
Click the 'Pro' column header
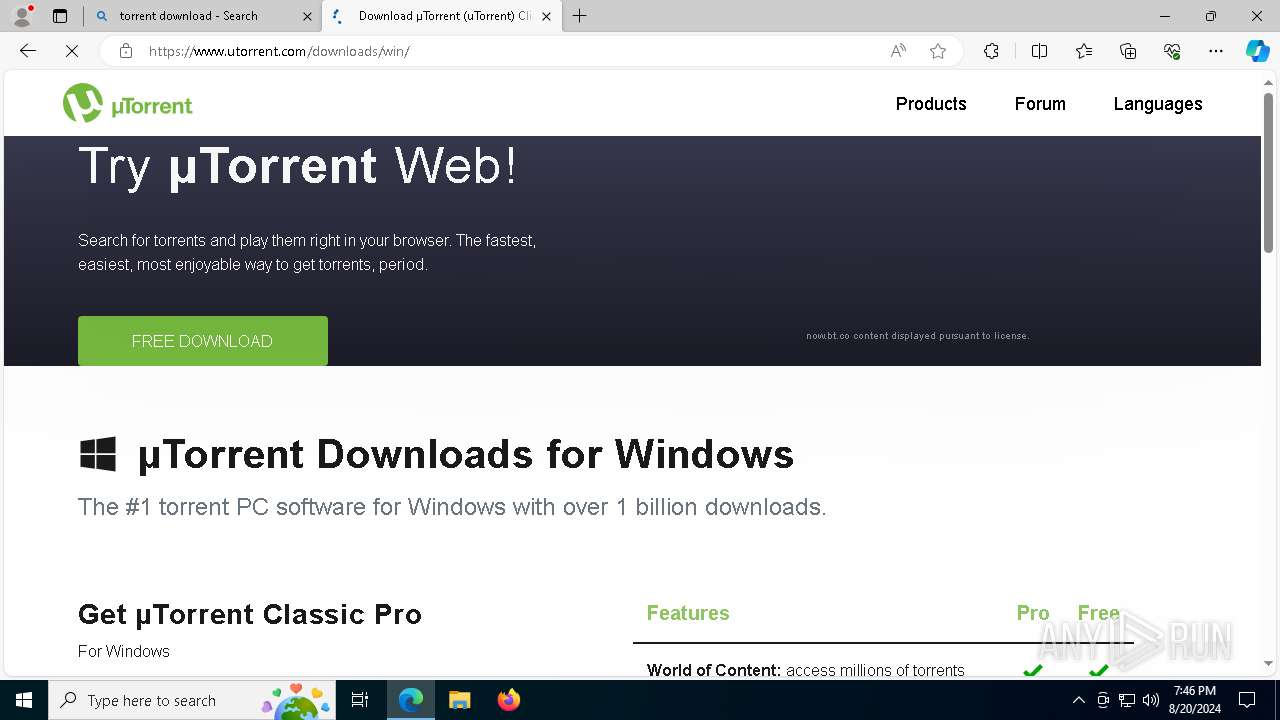[1033, 613]
